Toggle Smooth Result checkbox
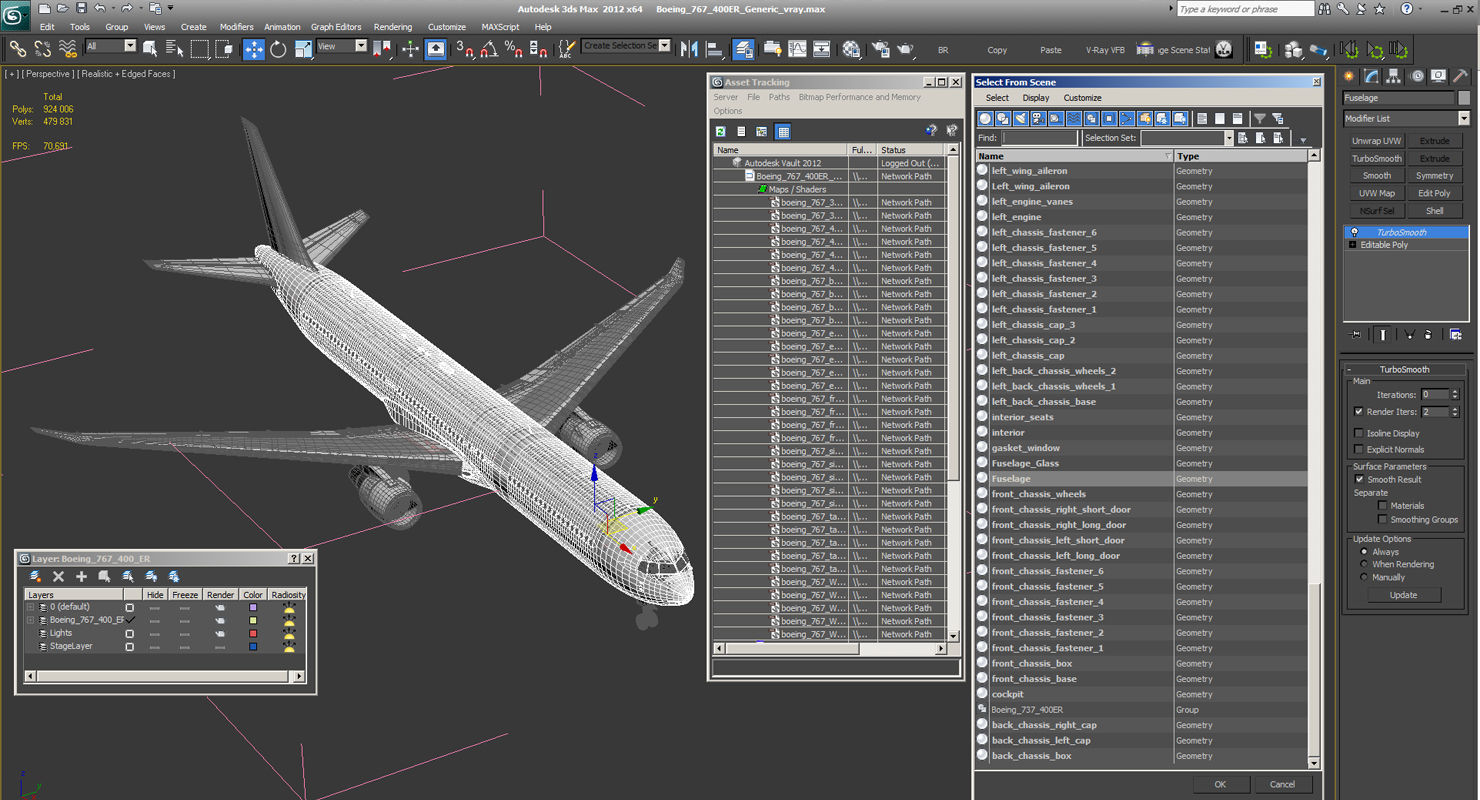Image resolution: width=1480 pixels, height=800 pixels. [1358, 479]
